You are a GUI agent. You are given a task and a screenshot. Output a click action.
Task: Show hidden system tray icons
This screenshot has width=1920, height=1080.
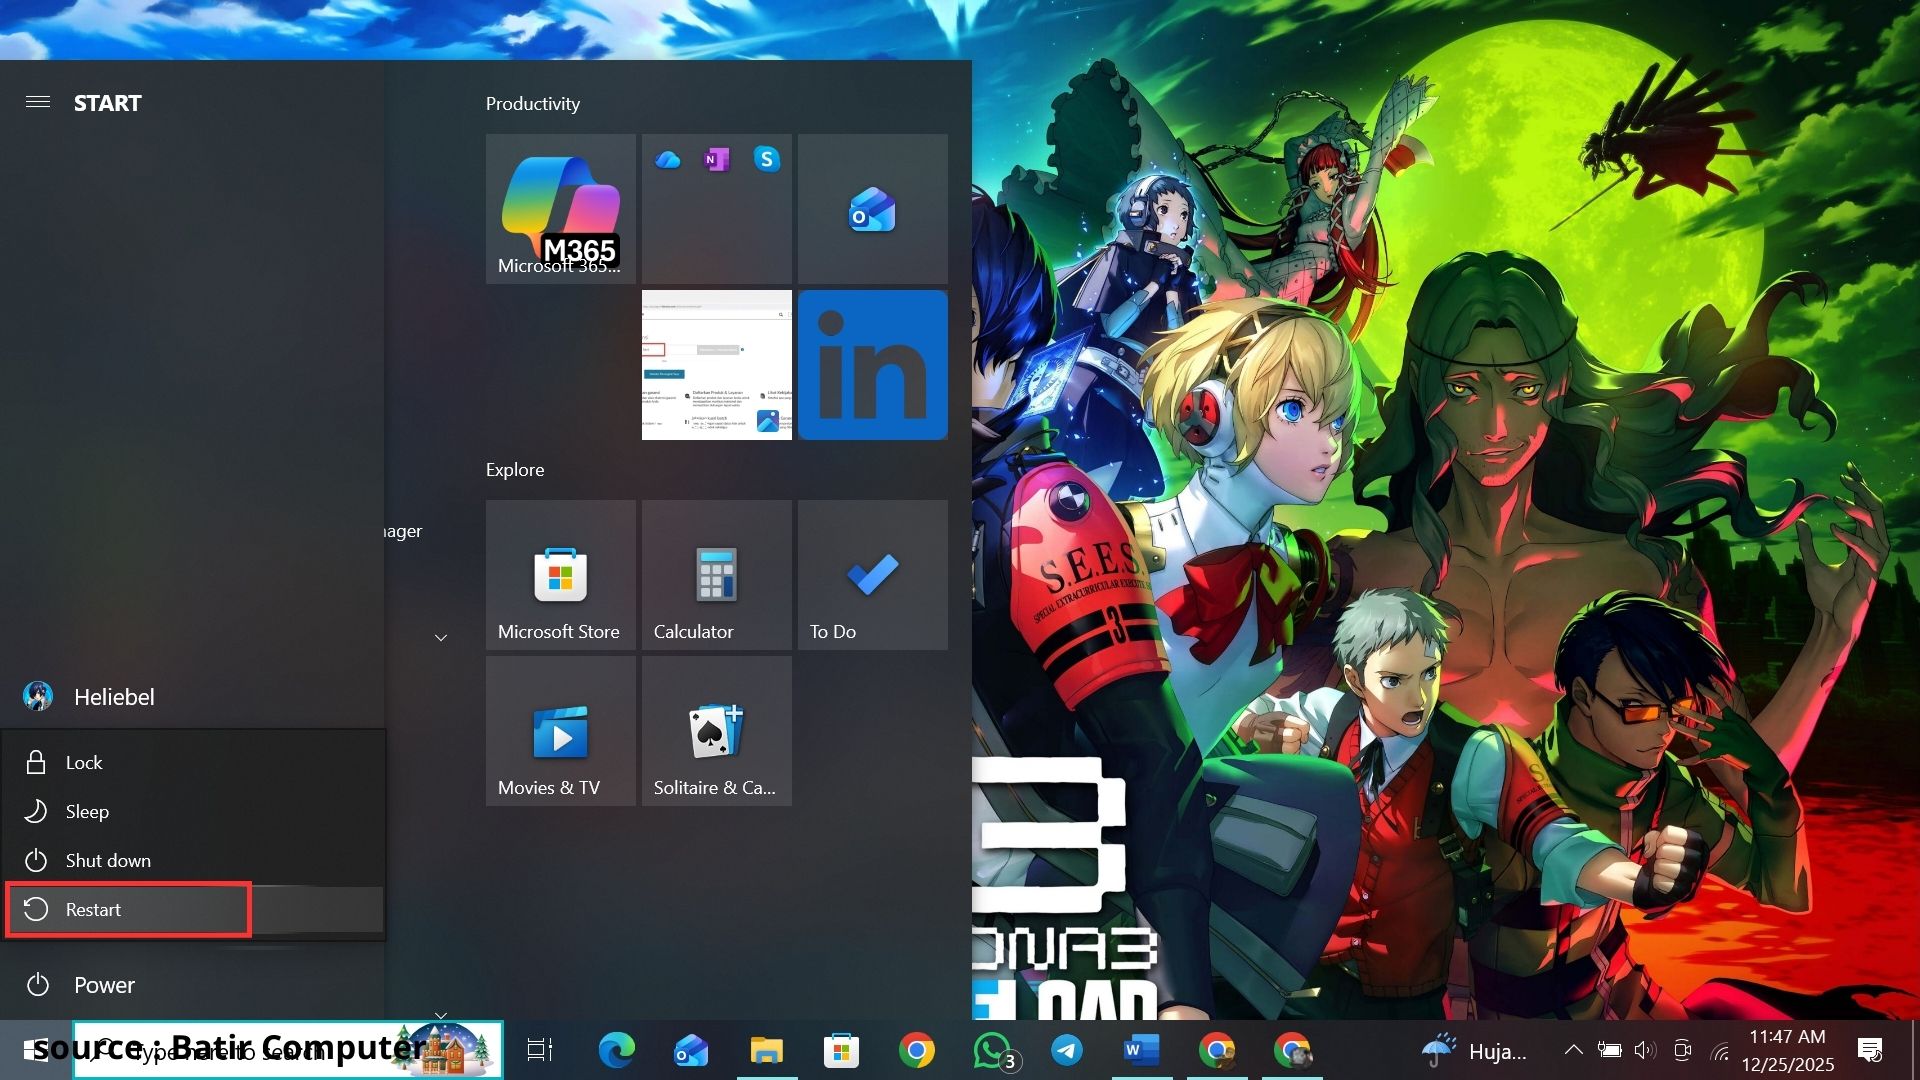[x=1573, y=1050]
